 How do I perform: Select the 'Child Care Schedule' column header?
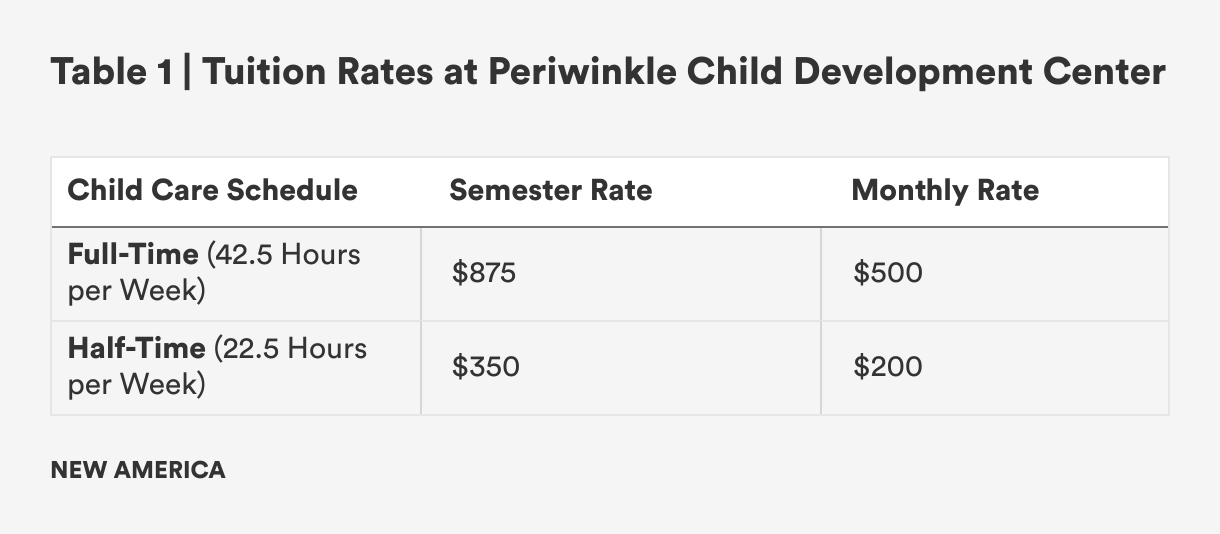pyautogui.click(x=212, y=190)
